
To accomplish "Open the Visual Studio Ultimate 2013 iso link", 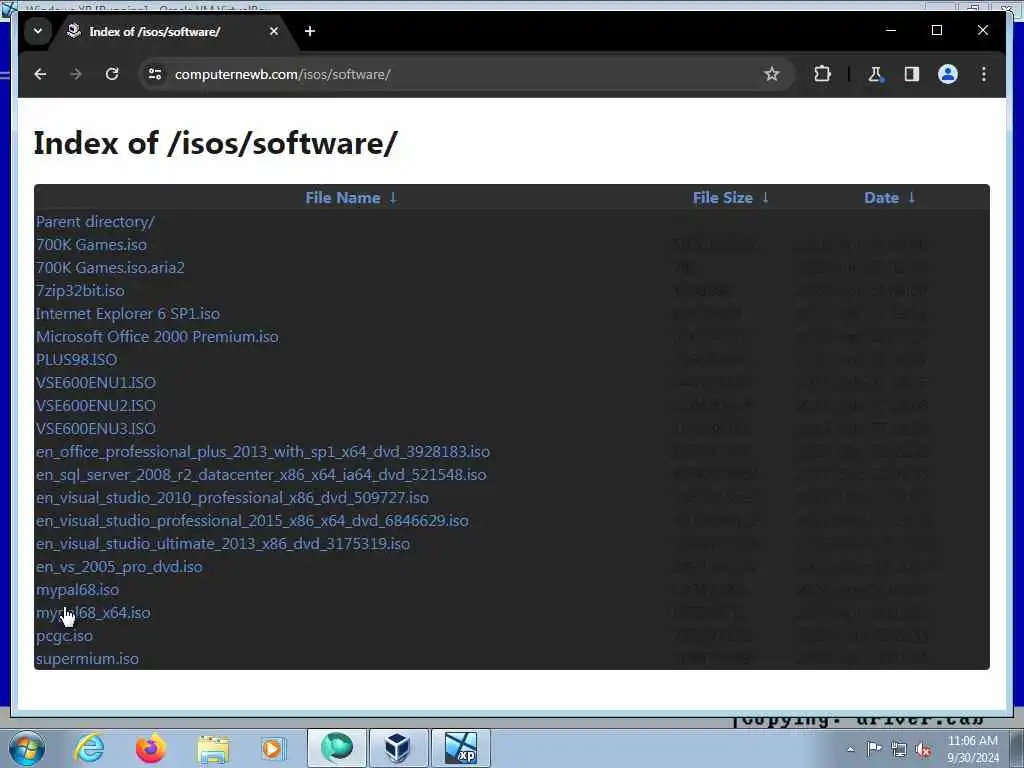I will point(223,543).
